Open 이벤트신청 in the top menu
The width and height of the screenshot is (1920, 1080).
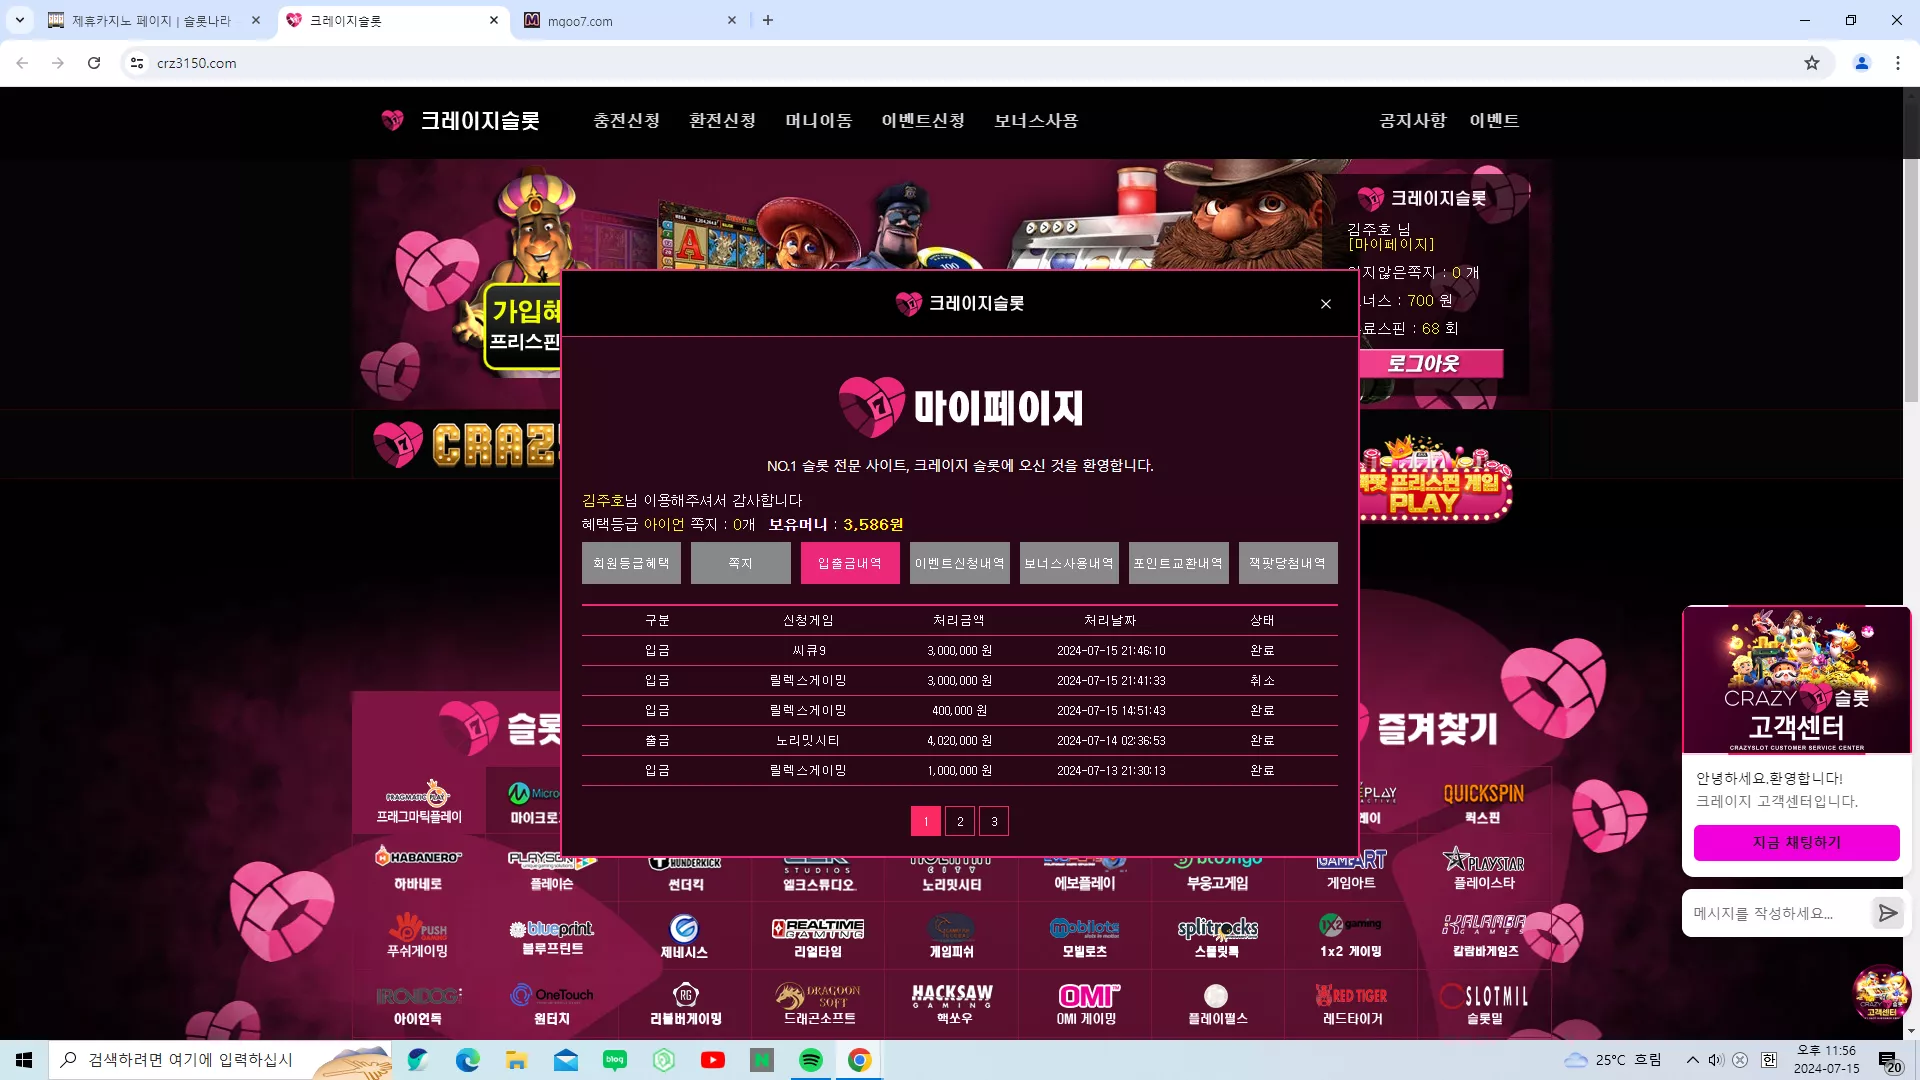[x=923, y=121]
